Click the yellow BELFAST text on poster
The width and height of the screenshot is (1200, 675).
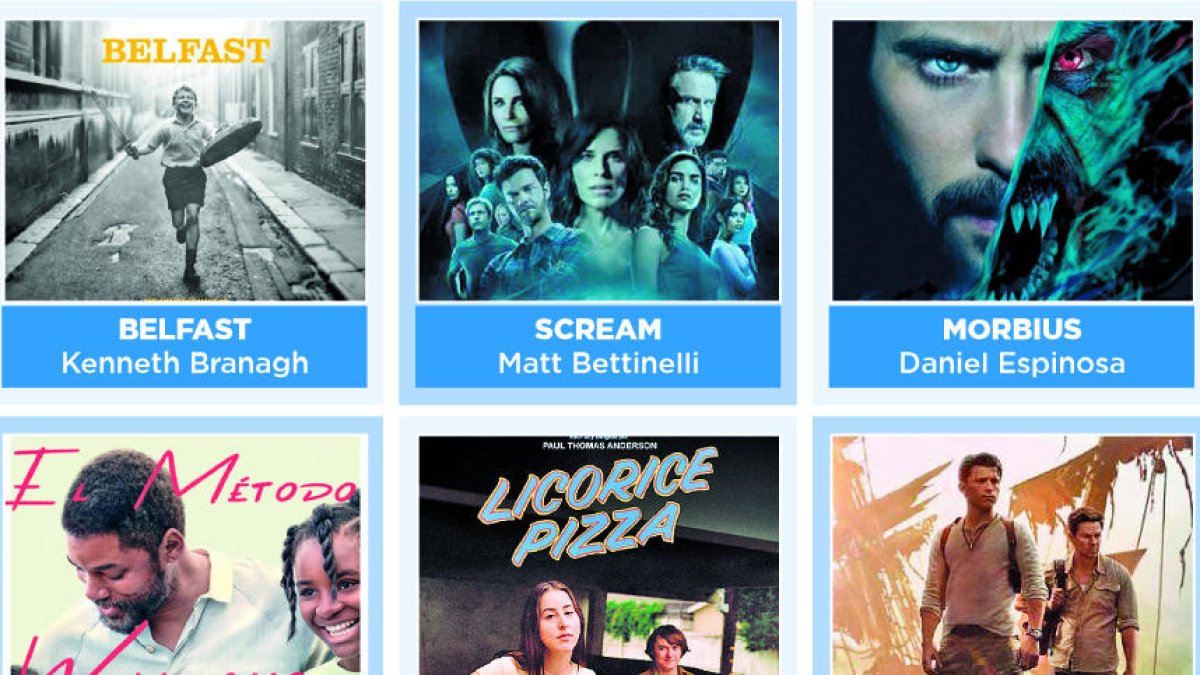tap(186, 50)
